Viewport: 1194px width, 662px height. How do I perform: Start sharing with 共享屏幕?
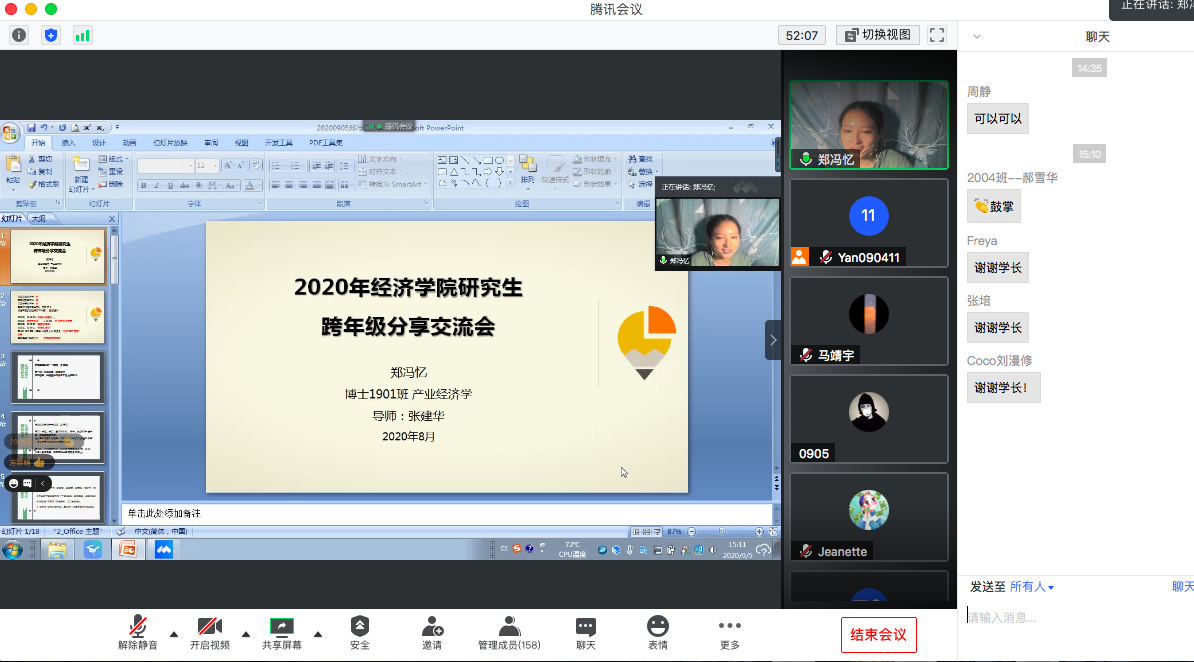coord(282,633)
